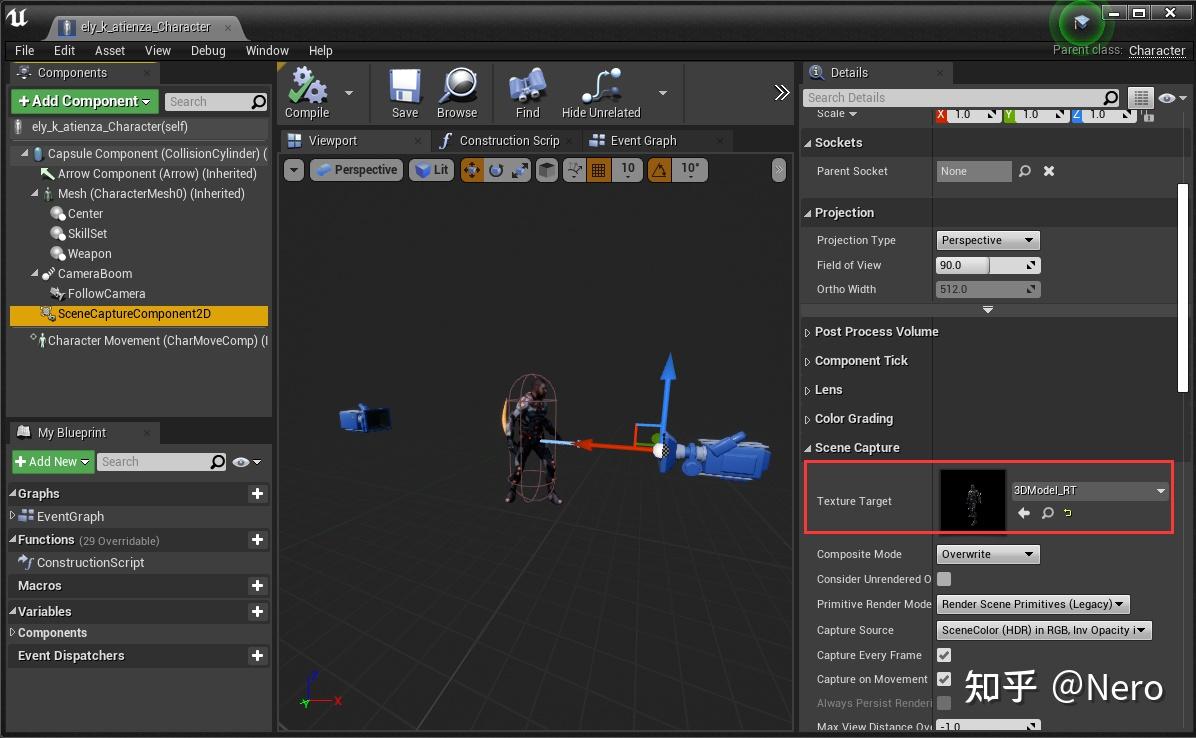Open the search magnifier next to Texture Target
1196x738 pixels.
coord(1046,513)
